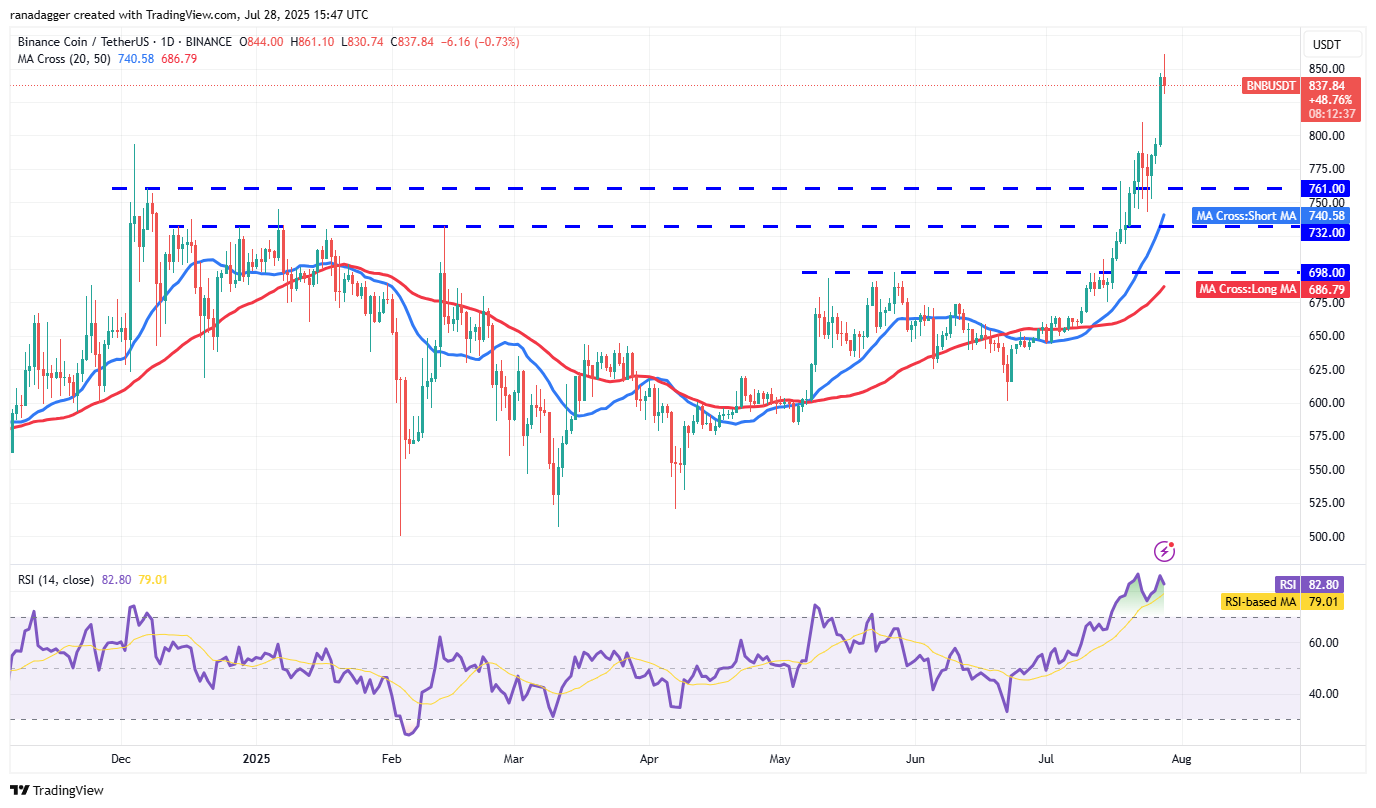Click the 60.00 mark on RSI scale
This screenshot has width=1376, height=808.
click(1327, 643)
